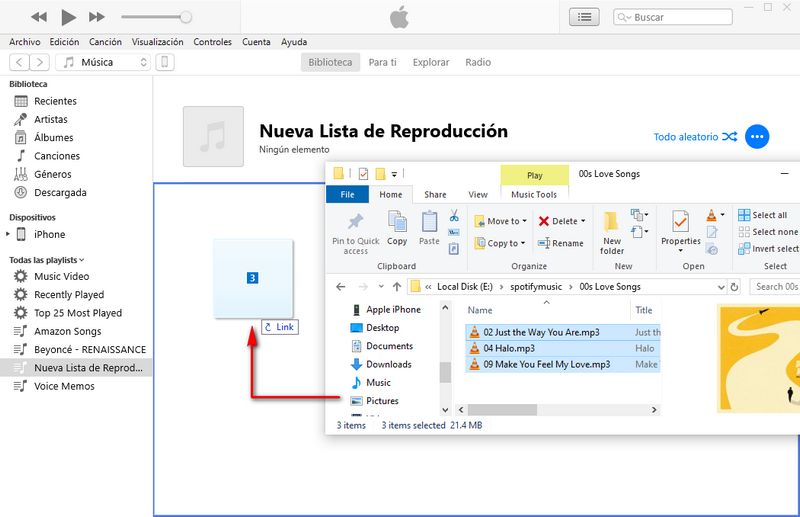Open the Music Tools ribbon tab

tap(534, 194)
